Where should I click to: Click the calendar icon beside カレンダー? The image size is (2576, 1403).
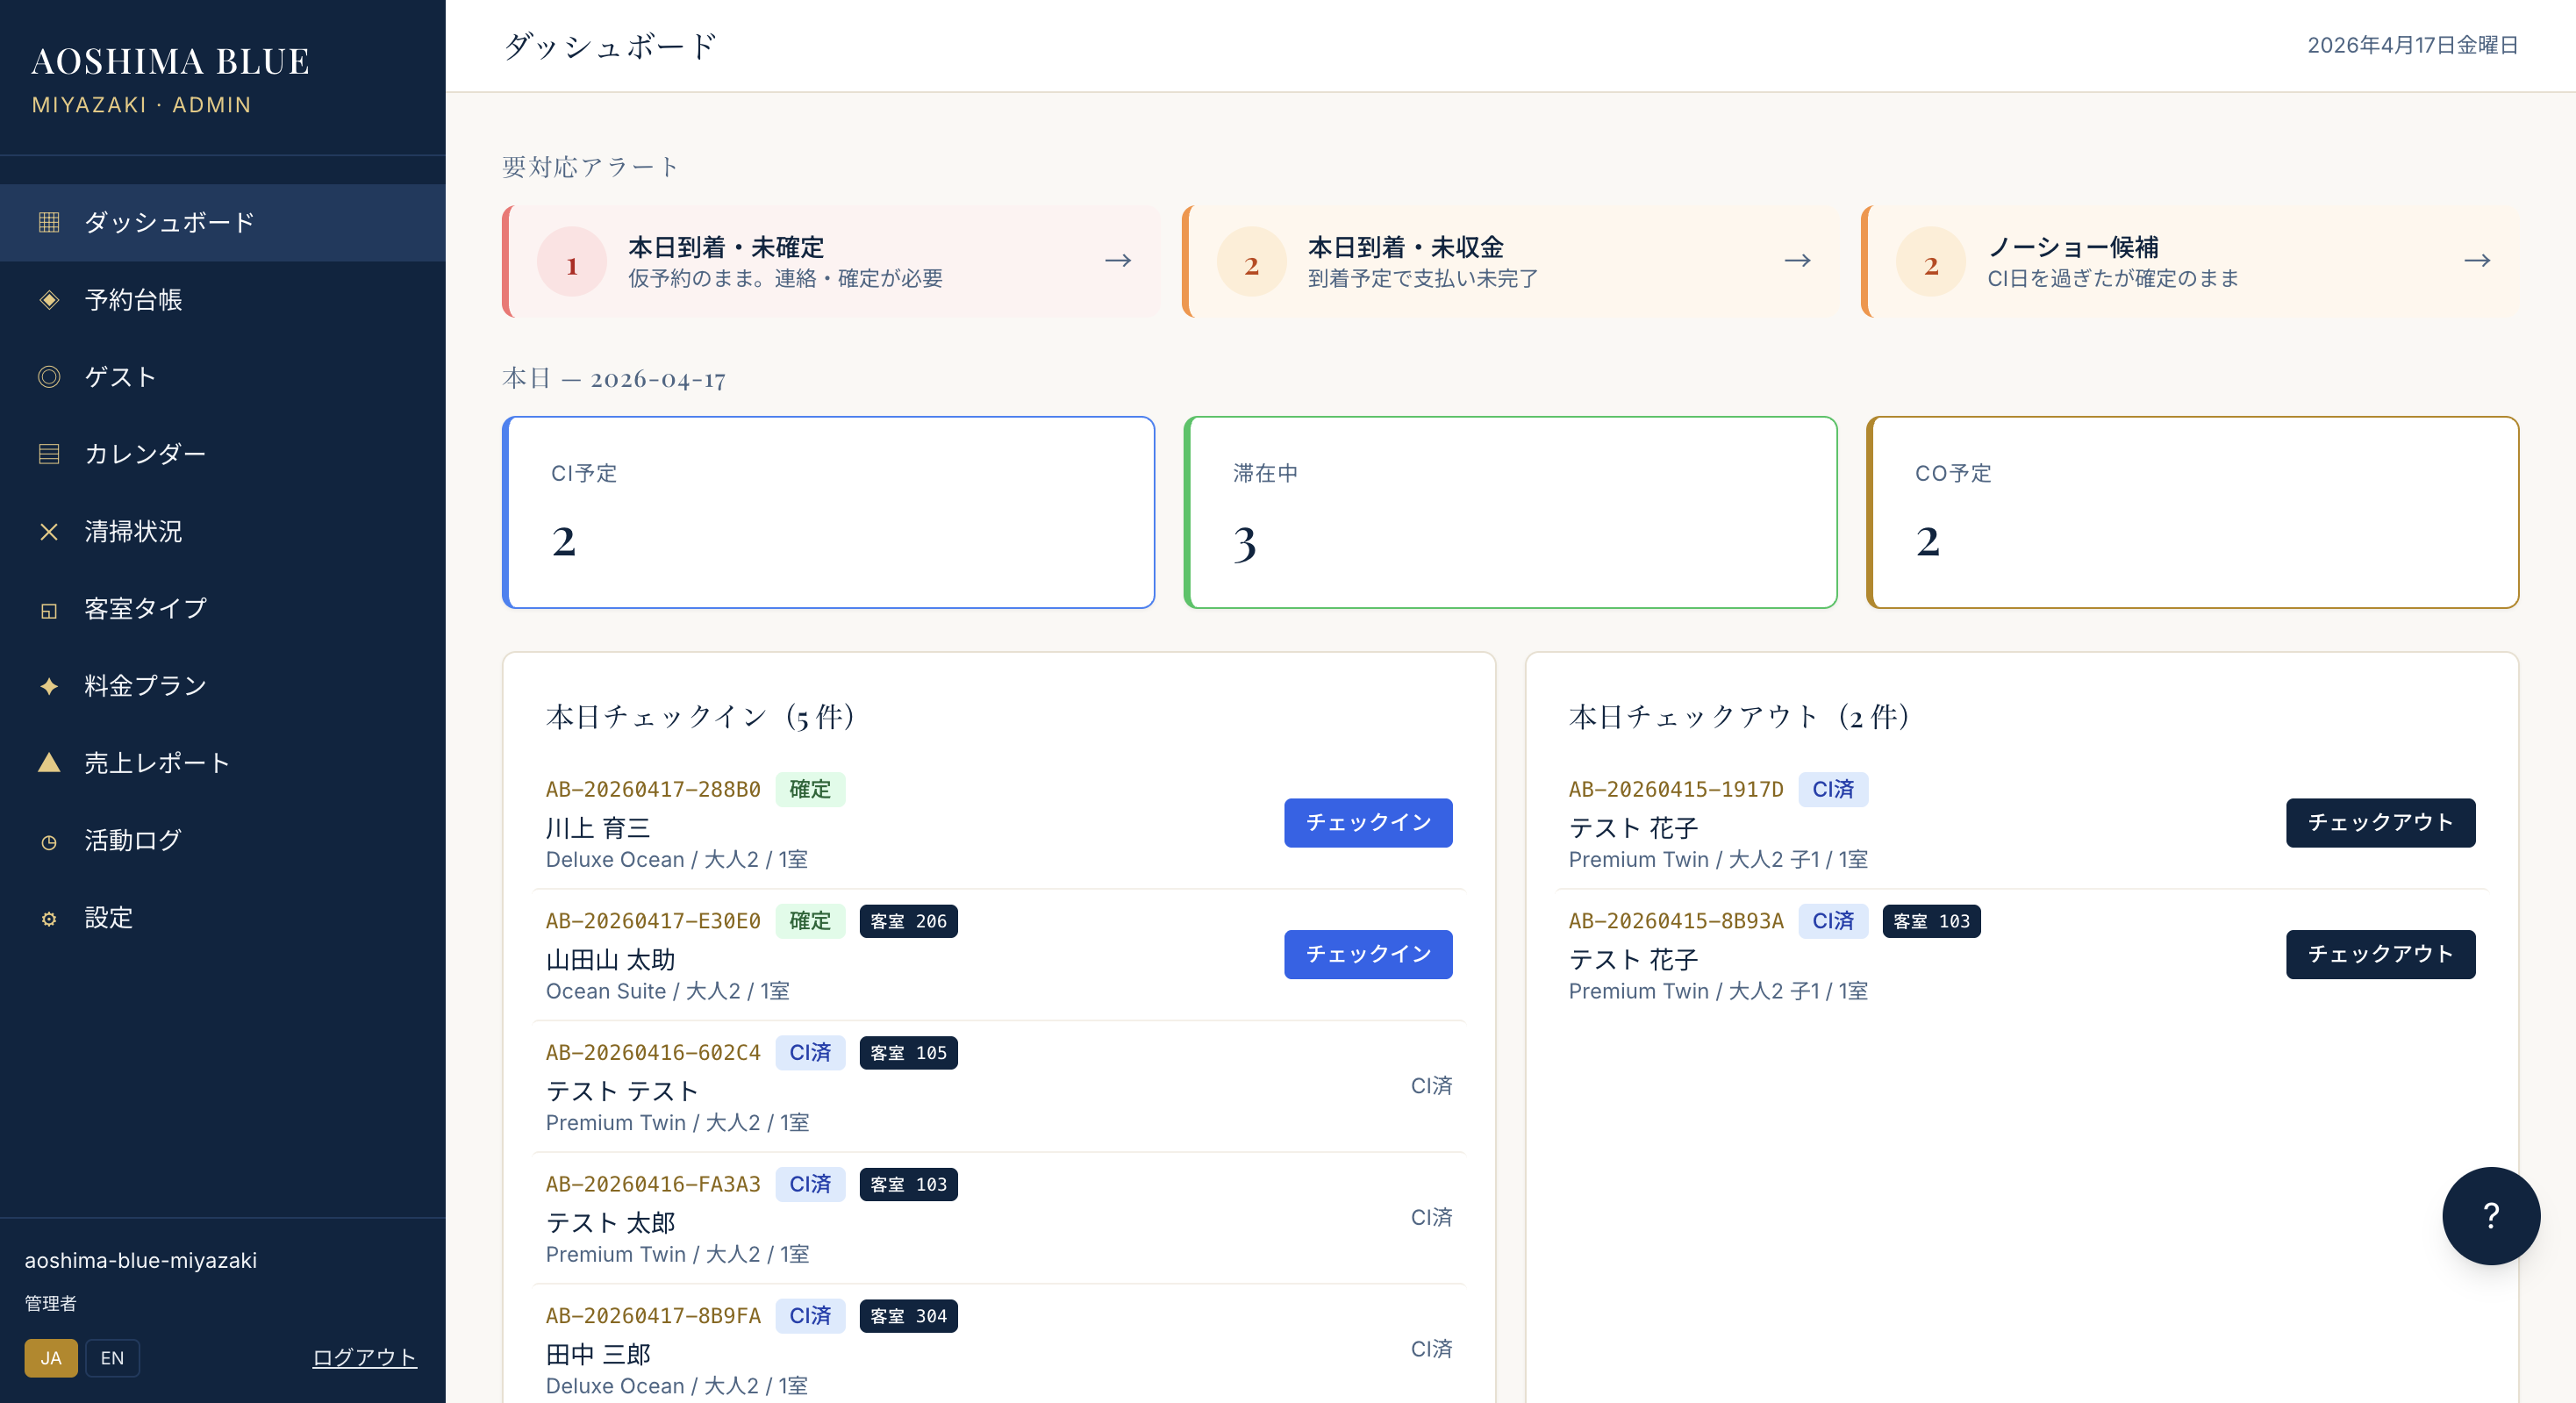(x=49, y=454)
